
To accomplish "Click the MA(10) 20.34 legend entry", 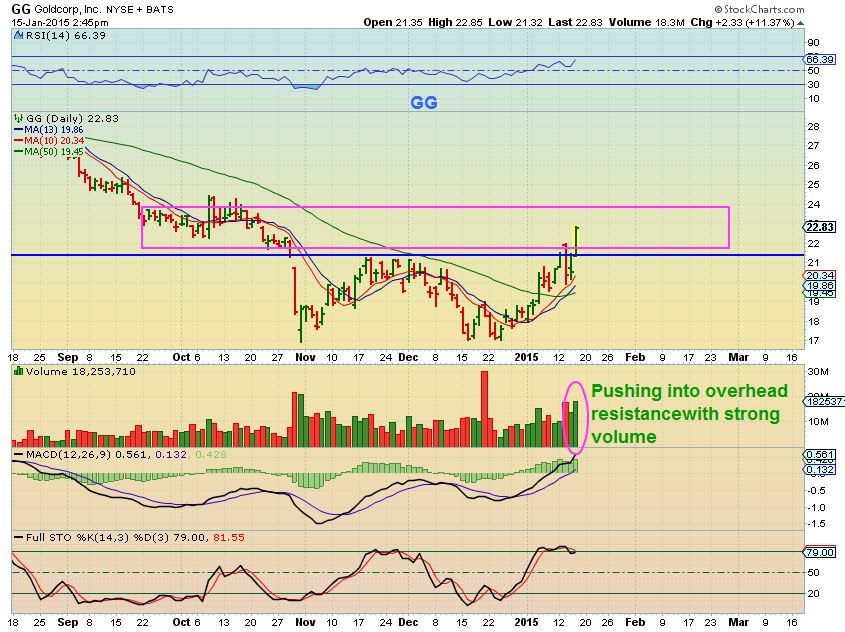I will [54, 141].
